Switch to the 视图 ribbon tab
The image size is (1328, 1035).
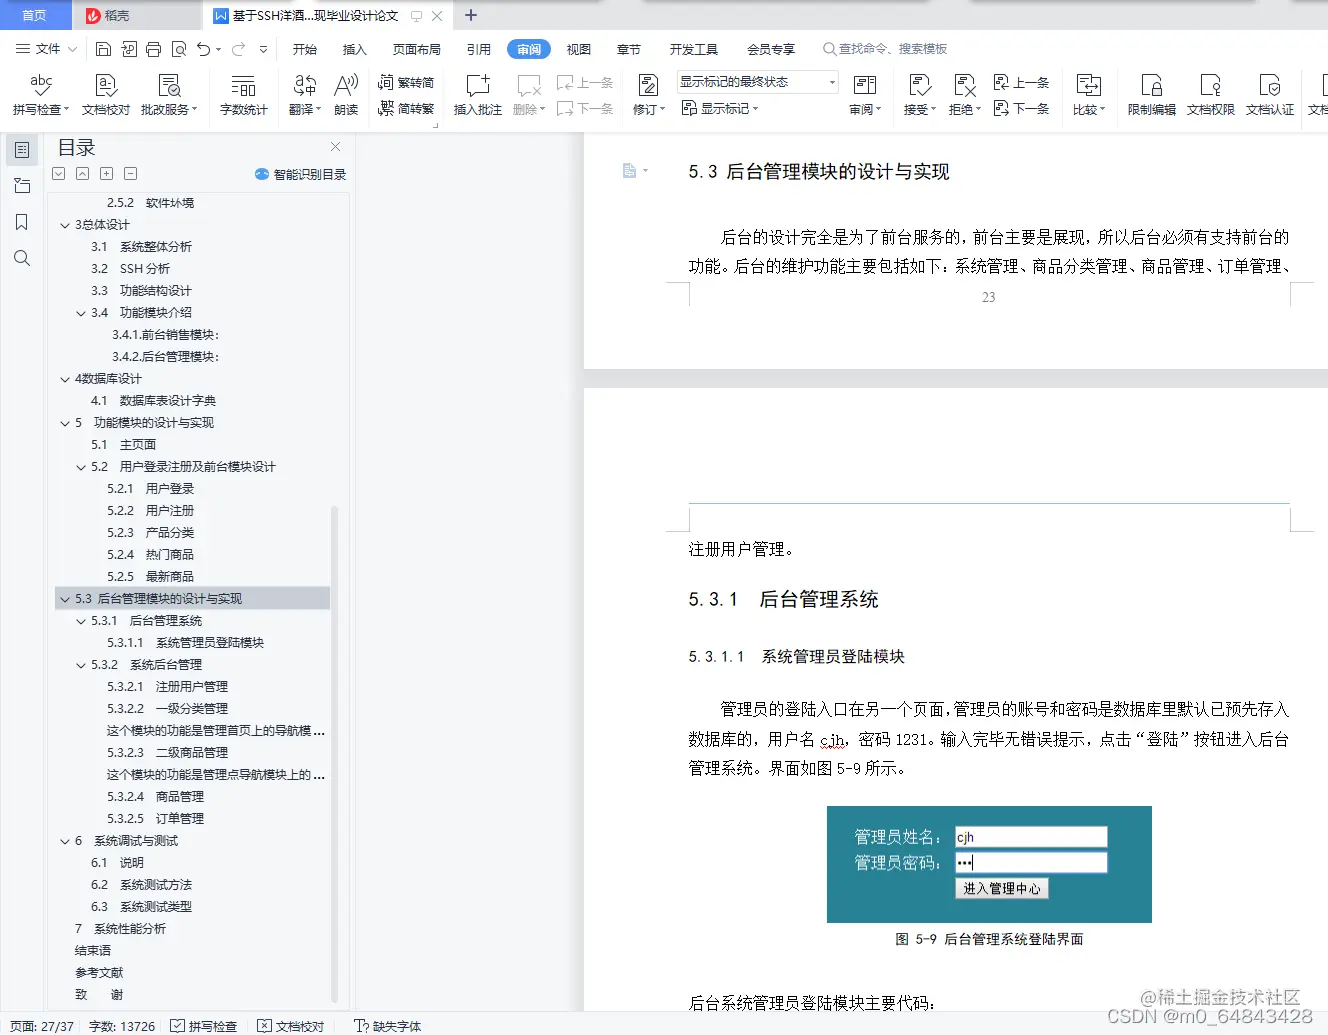pyautogui.click(x=578, y=48)
